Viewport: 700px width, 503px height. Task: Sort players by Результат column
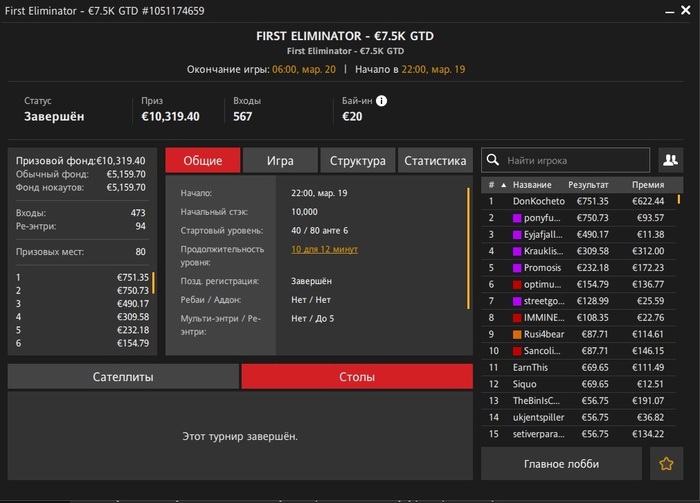coord(588,185)
